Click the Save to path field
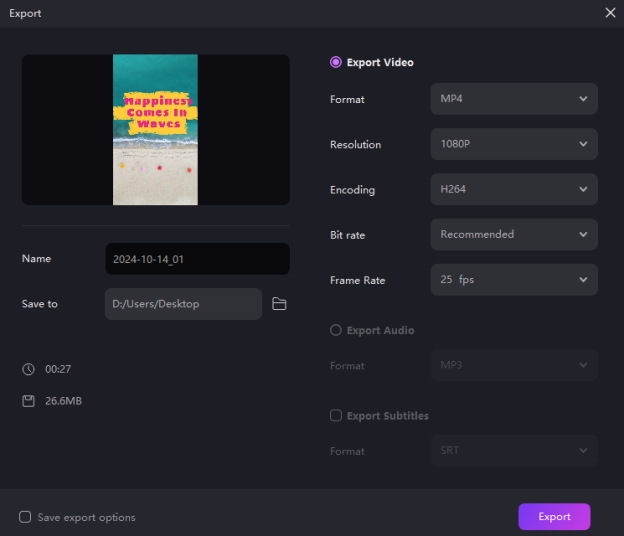624x536 pixels. pyautogui.click(x=183, y=304)
